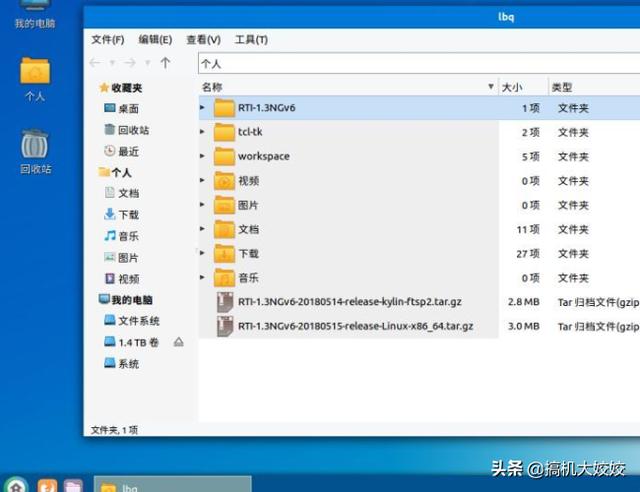Select the 文档 folder icon in list
The height and width of the screenshot is (492, 640).
pyautogui.click(x=224, y=229)
